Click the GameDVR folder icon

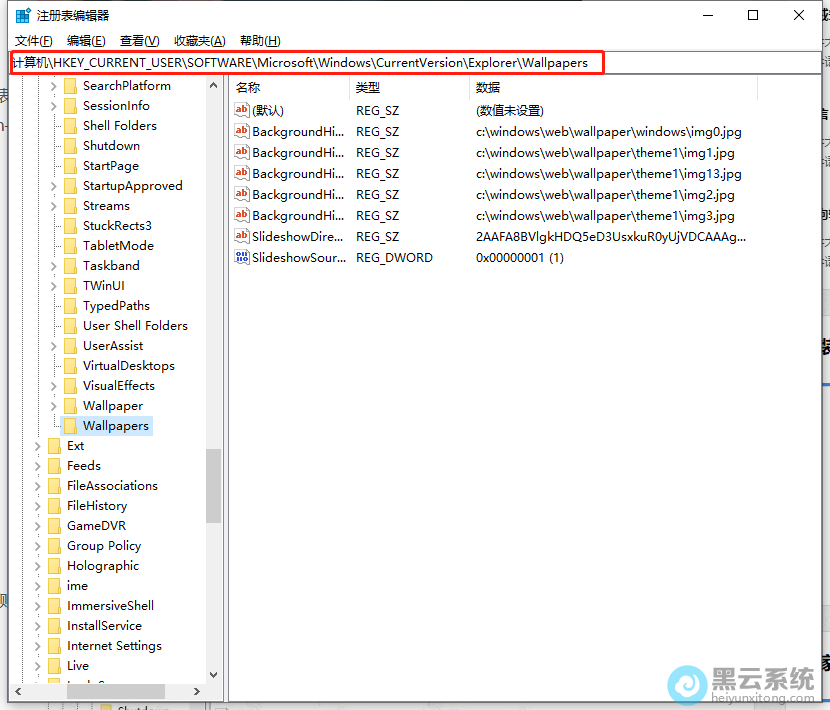54,526
